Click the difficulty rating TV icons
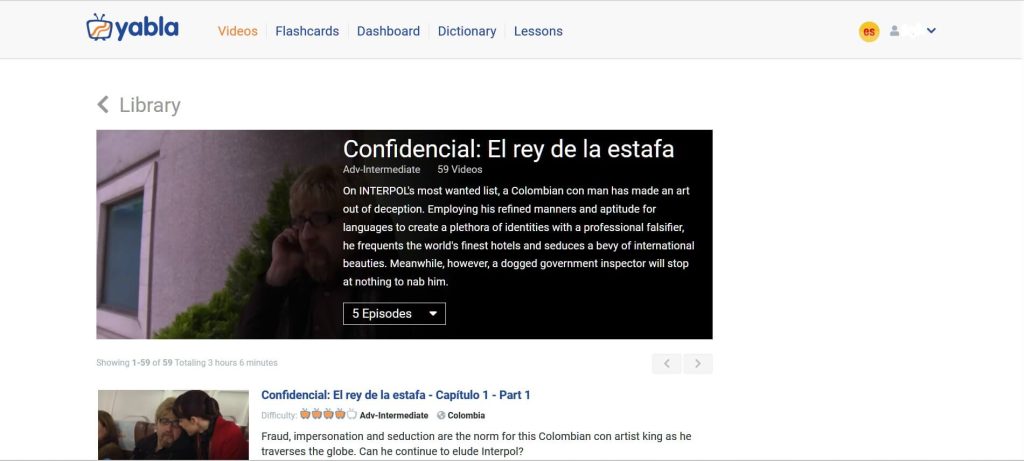The width and height of the screenshot is (1024, 461). tap(328, 415)
